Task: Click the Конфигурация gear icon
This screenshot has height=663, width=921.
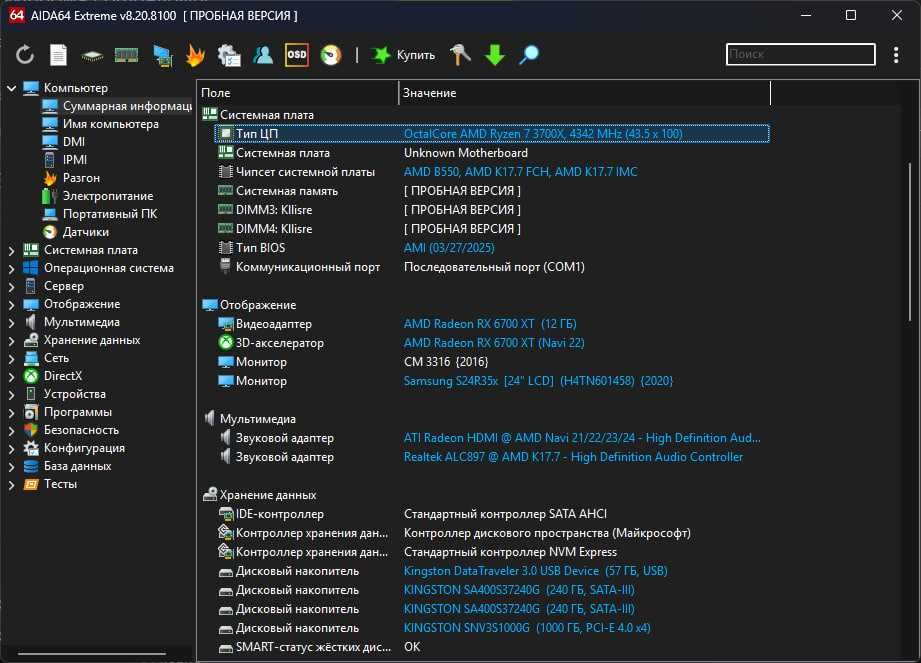Action: point(31,448)
